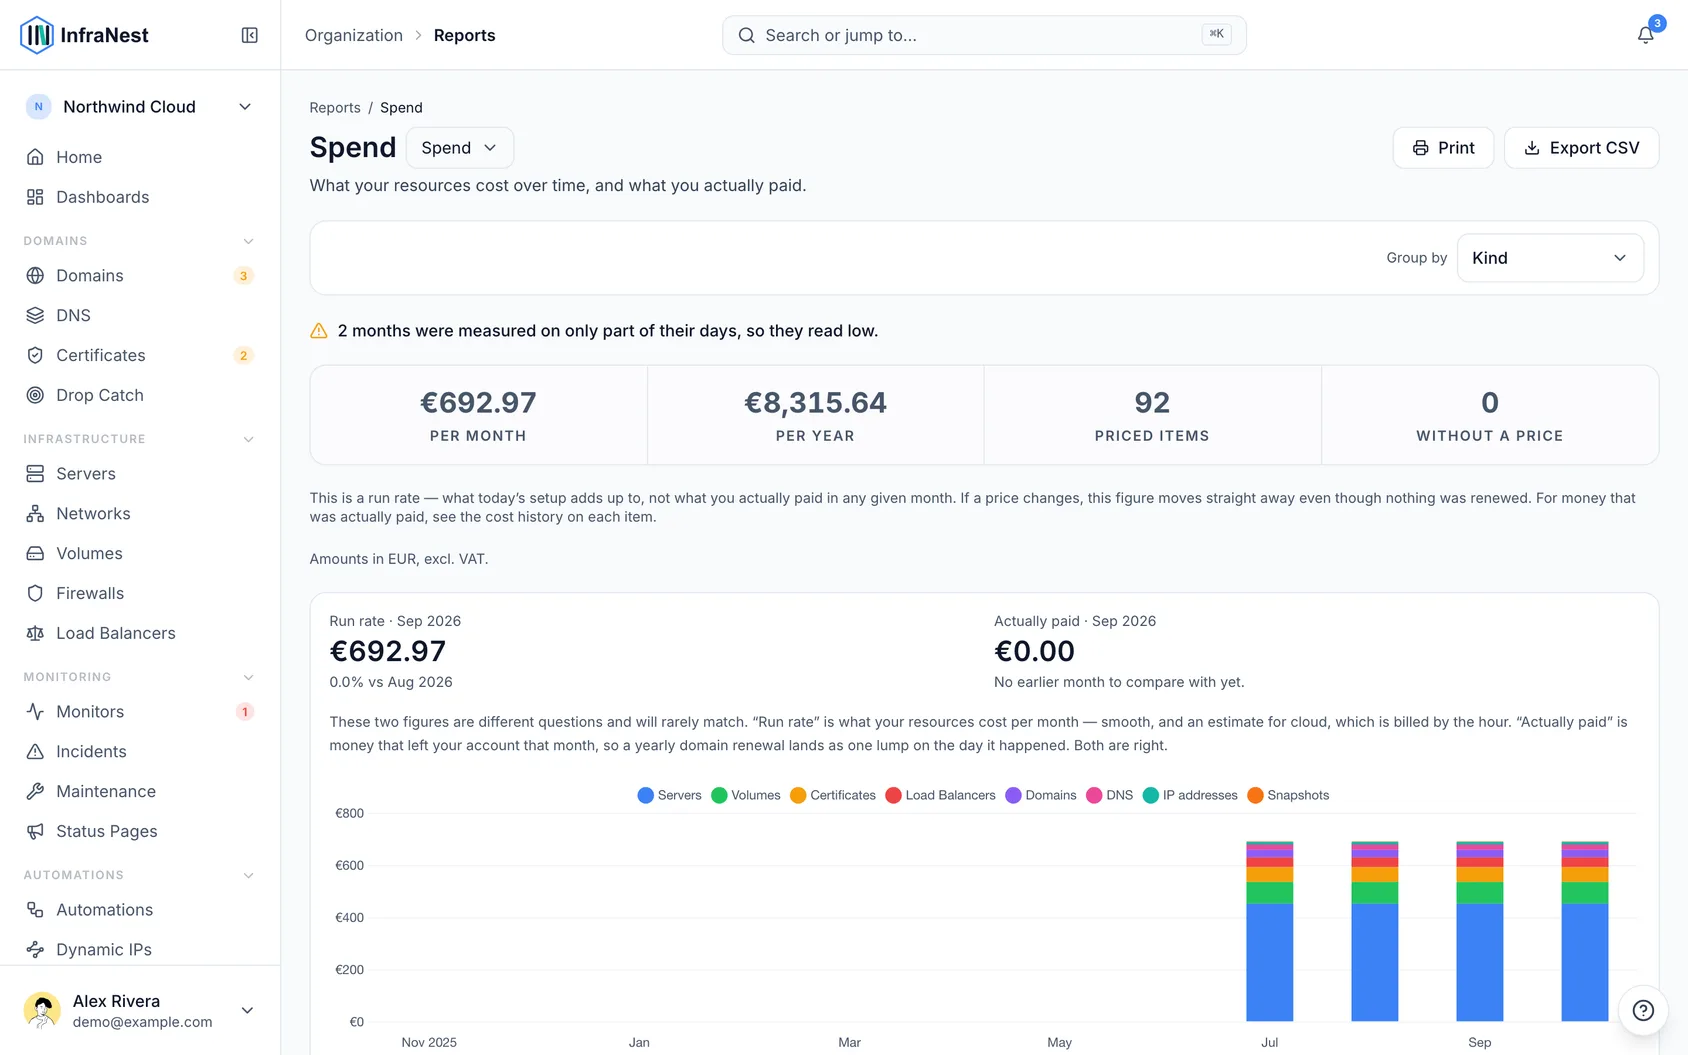Toggle Servers series in chart legend
The width and height of the screenshot is (1688, 1055).
pos(669,795)
